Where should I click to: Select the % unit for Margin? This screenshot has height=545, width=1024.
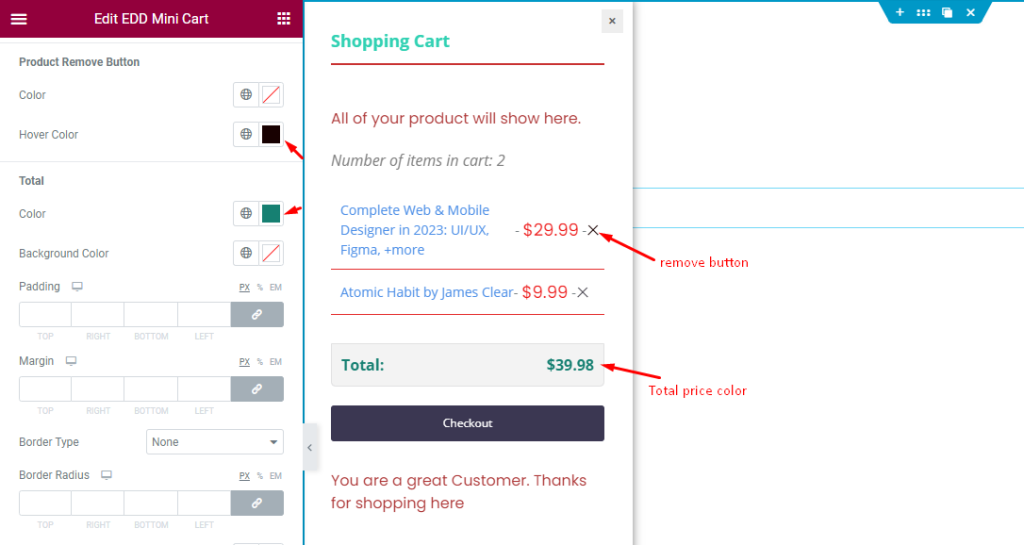coord(260,362)
